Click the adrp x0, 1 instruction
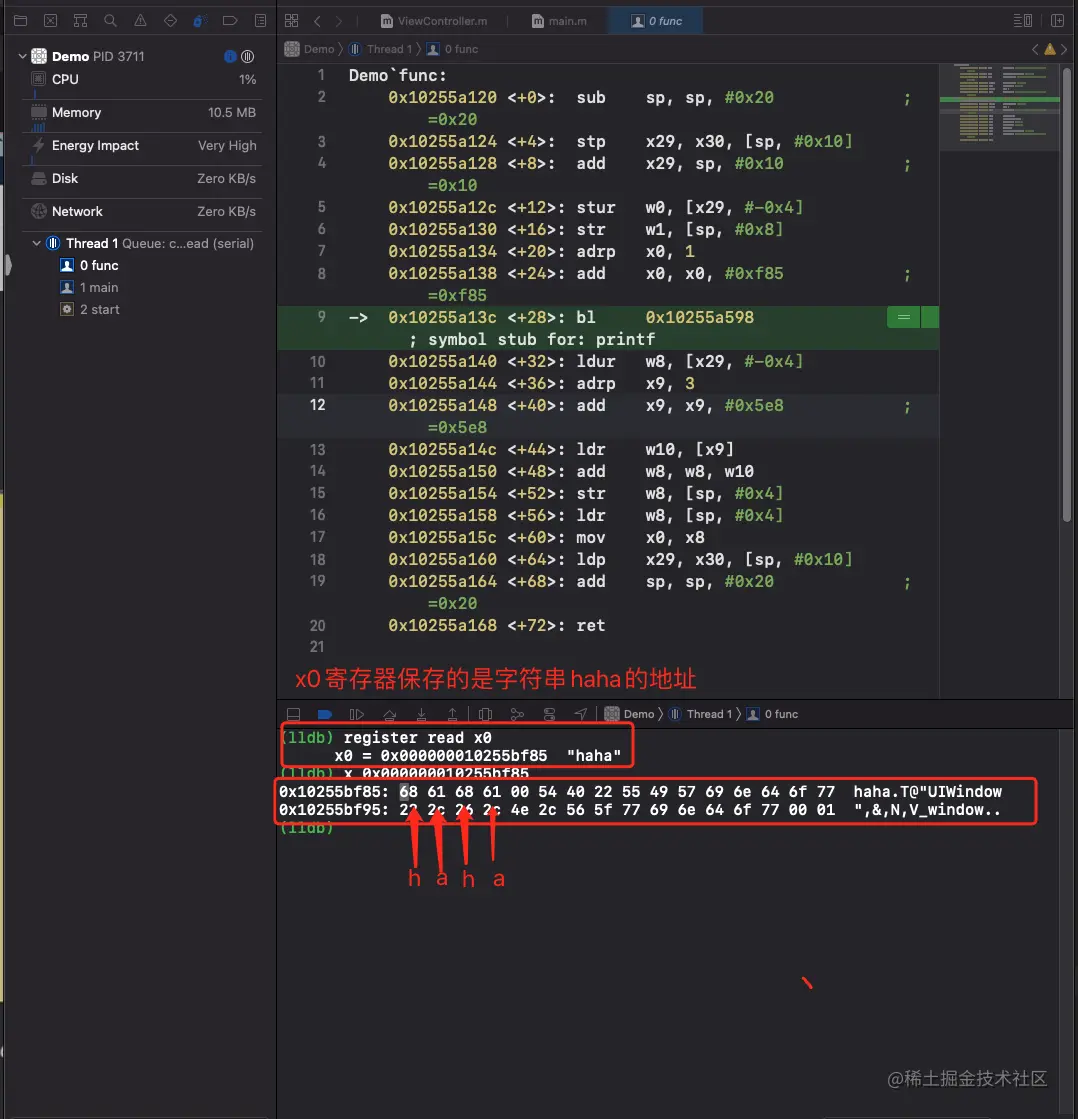 pyautogui.click(x=635, y=251)
